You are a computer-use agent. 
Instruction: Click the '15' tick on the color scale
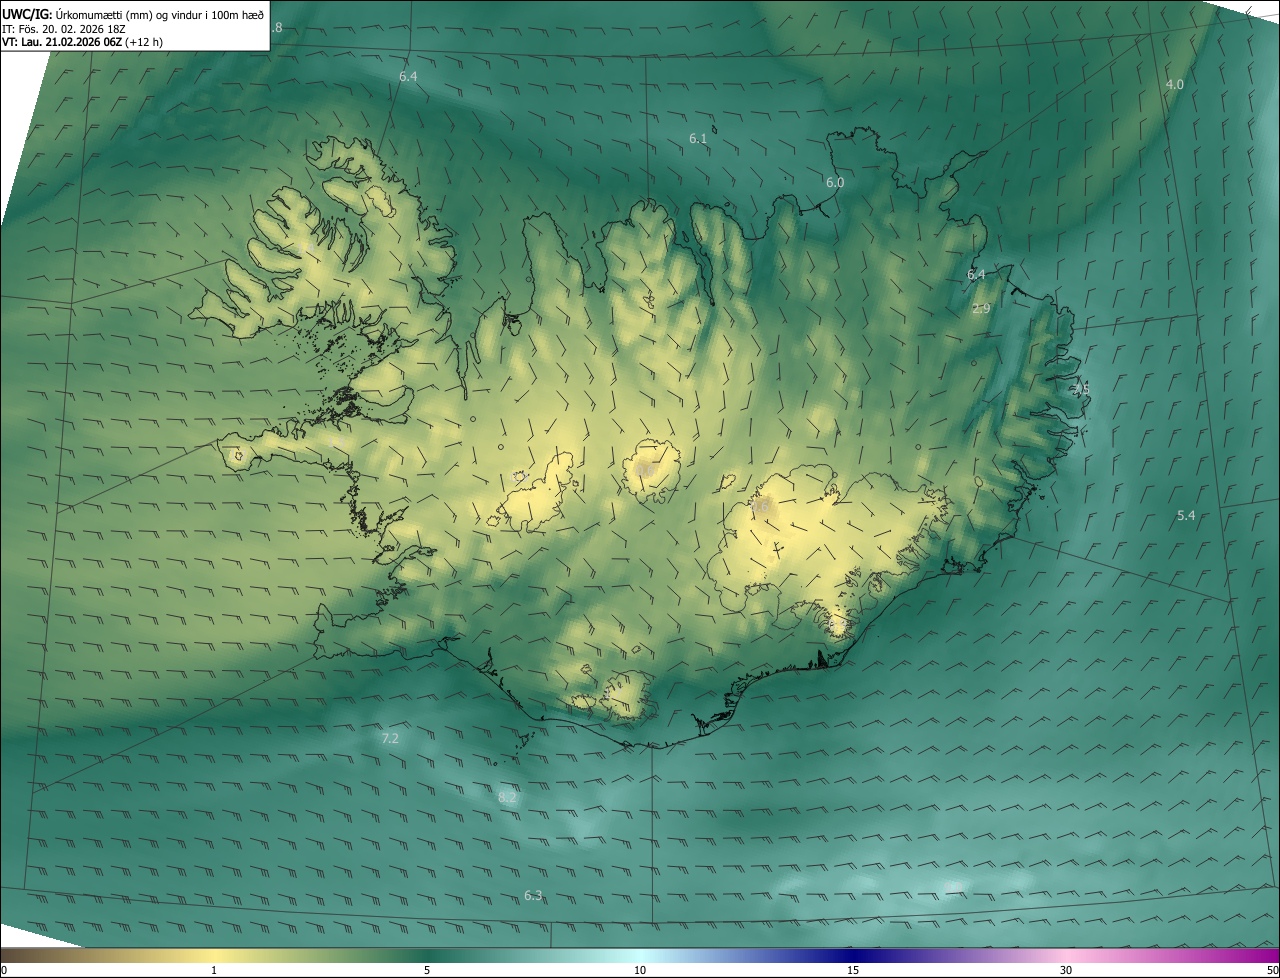[x=853, y=971]
